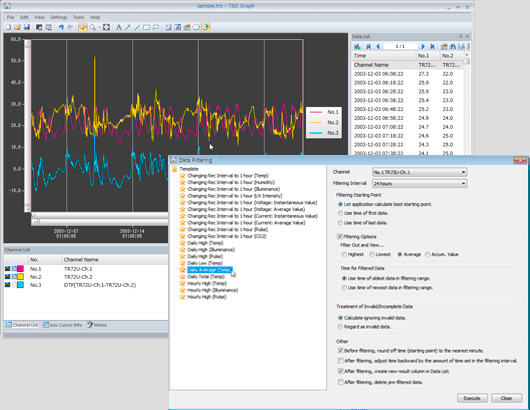Image resolution: width=530 pixels, height=410 pixels.
Task: Select 'Hourly High (Pulse)' template
Action: click(207, 297)
